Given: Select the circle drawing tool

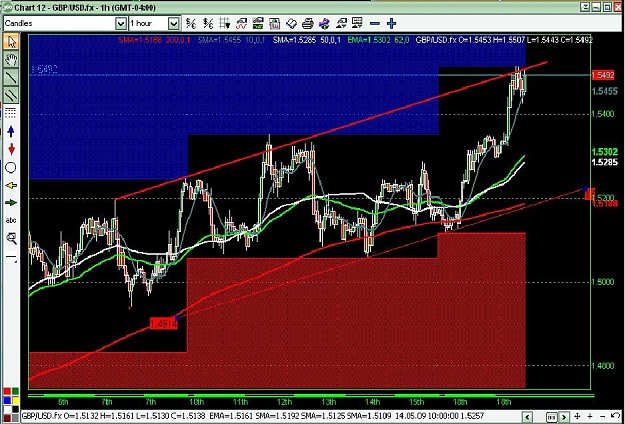Looking at the screenshot, I should [x=11, y=168].
